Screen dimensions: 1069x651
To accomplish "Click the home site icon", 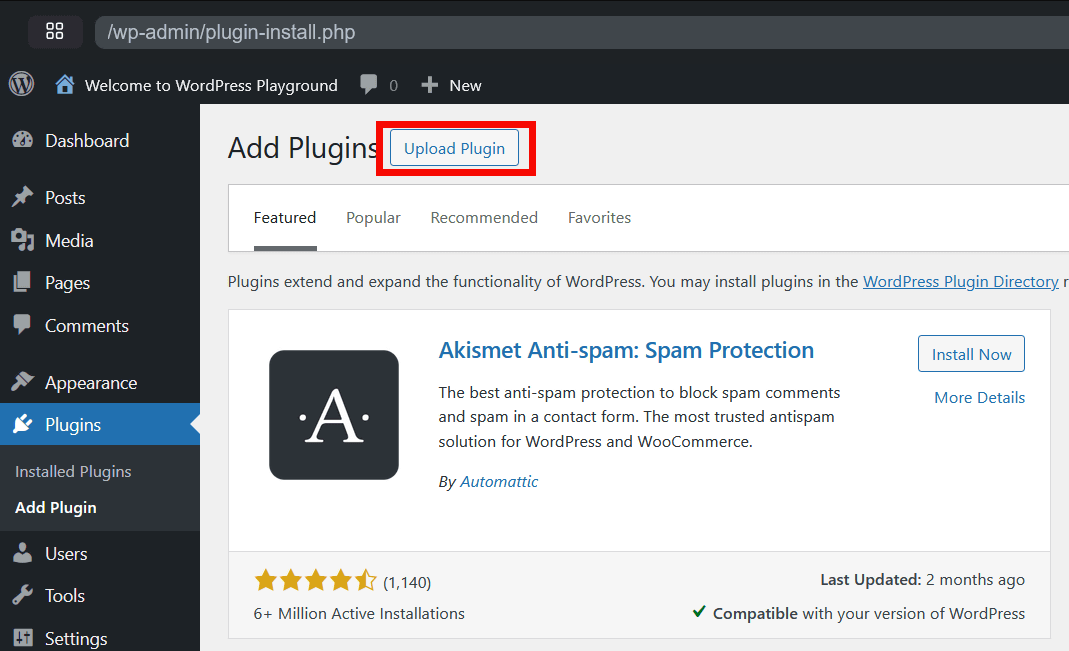I will tap(65, 85).
